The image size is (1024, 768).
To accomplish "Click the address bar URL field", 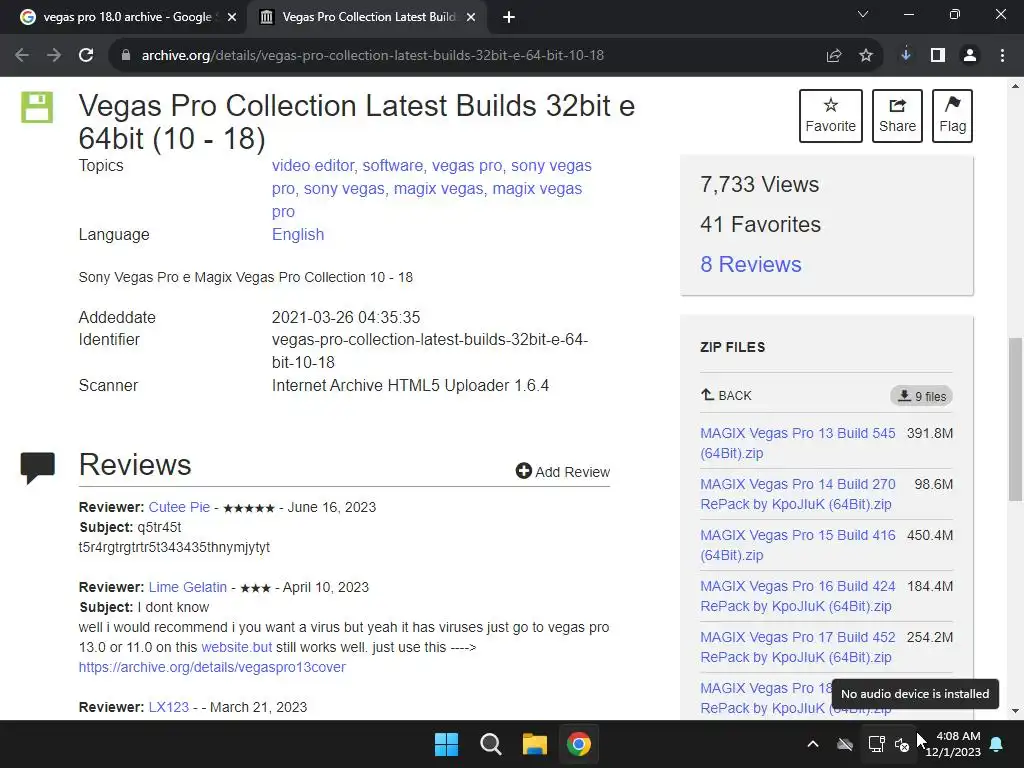I will 372,56.
